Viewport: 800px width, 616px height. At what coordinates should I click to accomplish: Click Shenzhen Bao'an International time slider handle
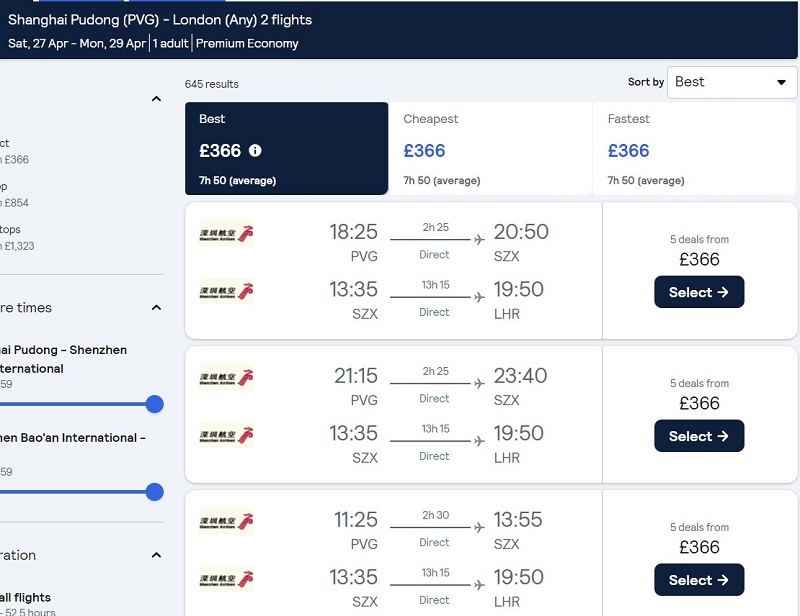[154, 492]
